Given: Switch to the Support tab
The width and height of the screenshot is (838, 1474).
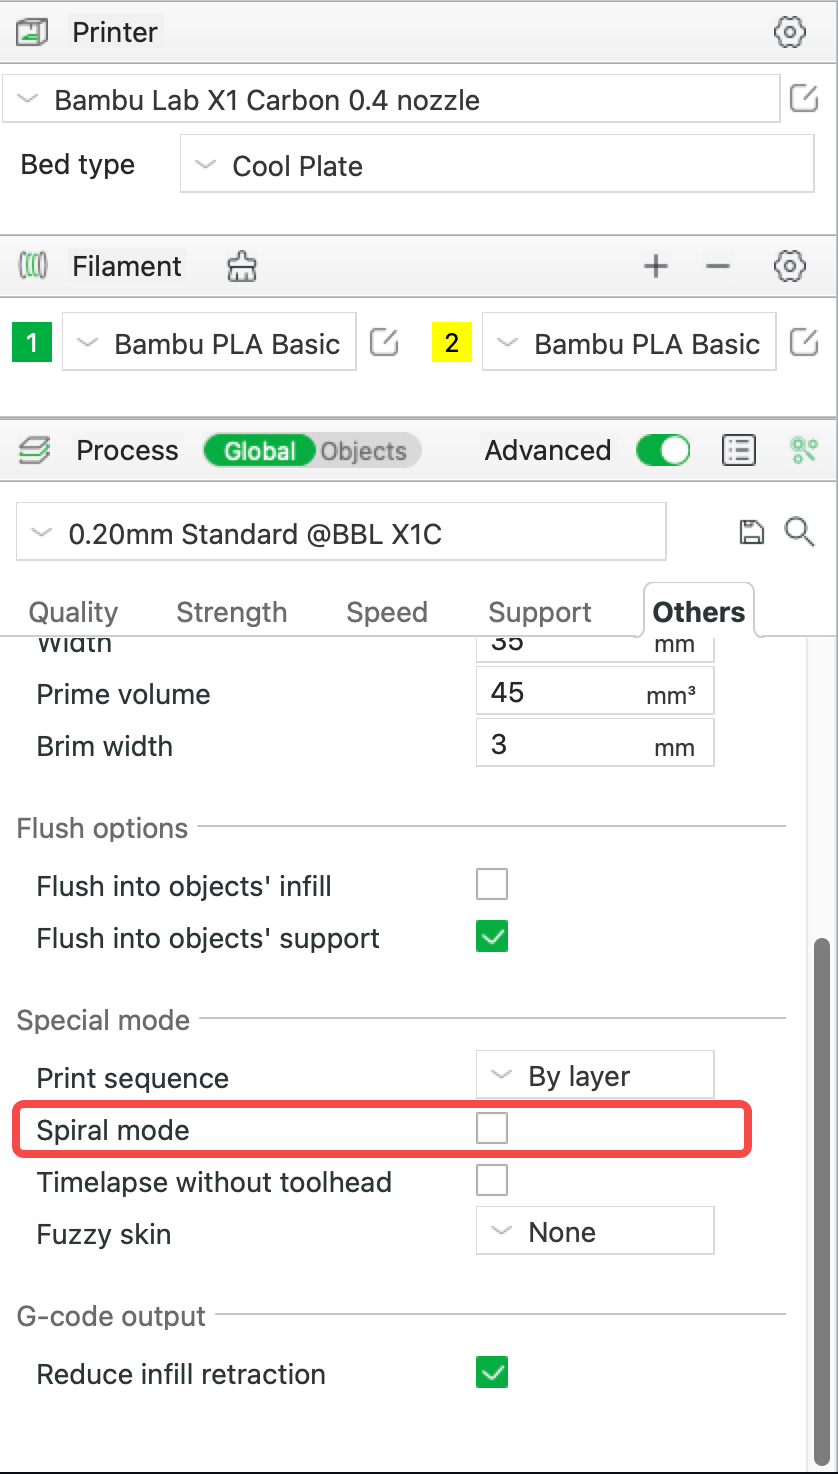Looking at the screenshot, I should 539,611.
